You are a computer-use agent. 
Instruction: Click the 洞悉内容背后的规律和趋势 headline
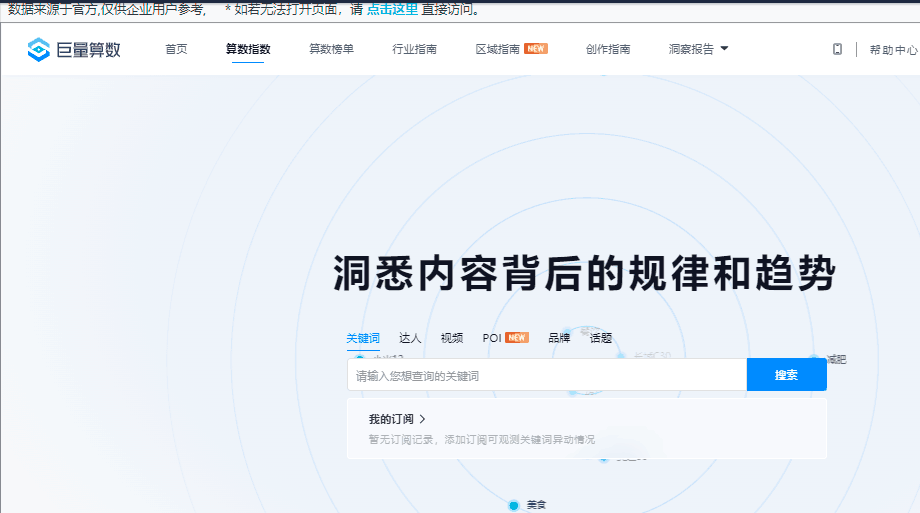click(584, 274)
